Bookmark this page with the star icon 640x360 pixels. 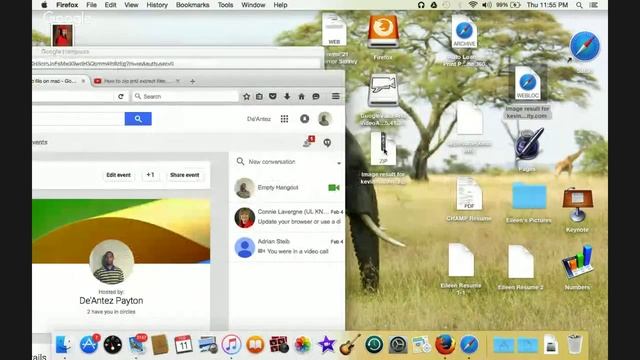(x=246, y=96)
